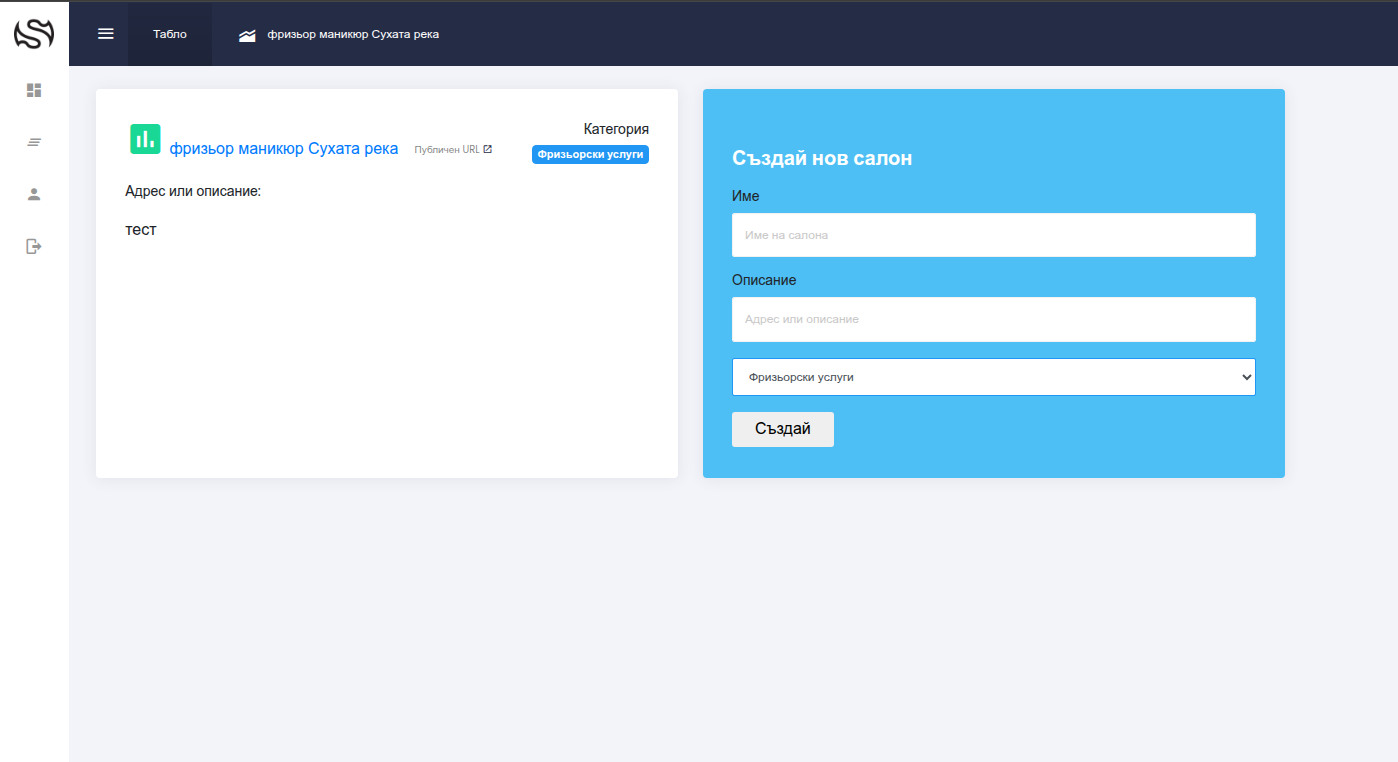Image resolution: width=1398 pixels, height=762 pixels.
Task: Open the user profile sidebar icon
Action: point(34,194)
